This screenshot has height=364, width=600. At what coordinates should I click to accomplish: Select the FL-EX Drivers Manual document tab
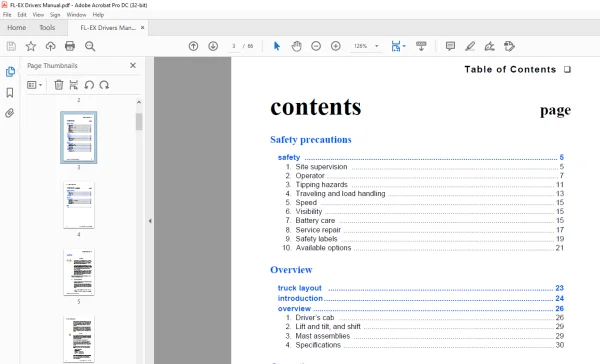pyautogui.click(x=108, y=28)
